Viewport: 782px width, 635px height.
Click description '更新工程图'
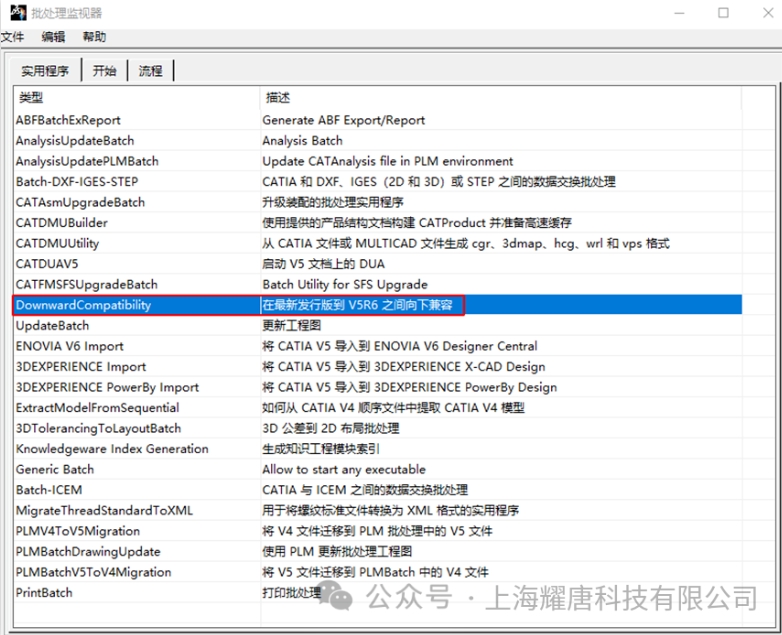click(x=292, y=325)
